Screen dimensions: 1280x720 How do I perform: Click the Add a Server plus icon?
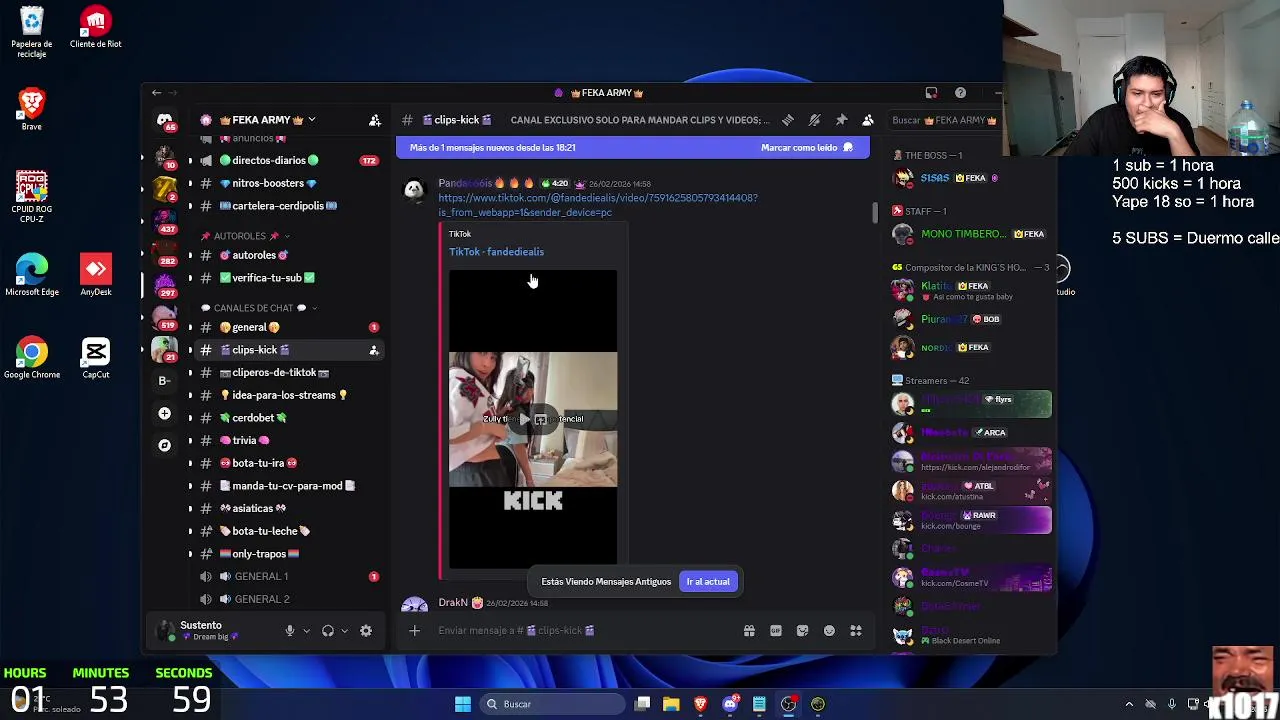pyautogui.click(x=164, y=413)
